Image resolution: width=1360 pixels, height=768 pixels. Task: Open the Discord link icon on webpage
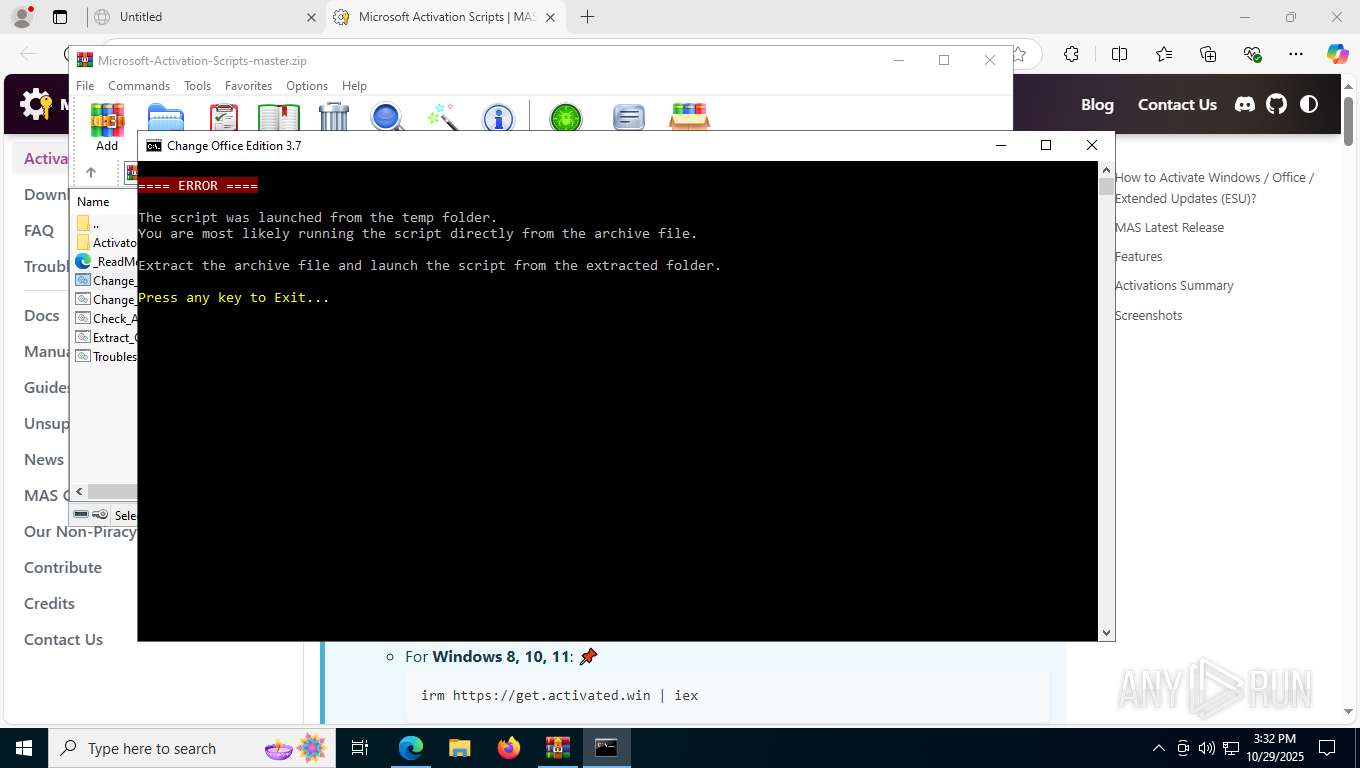pos(1245,104)
